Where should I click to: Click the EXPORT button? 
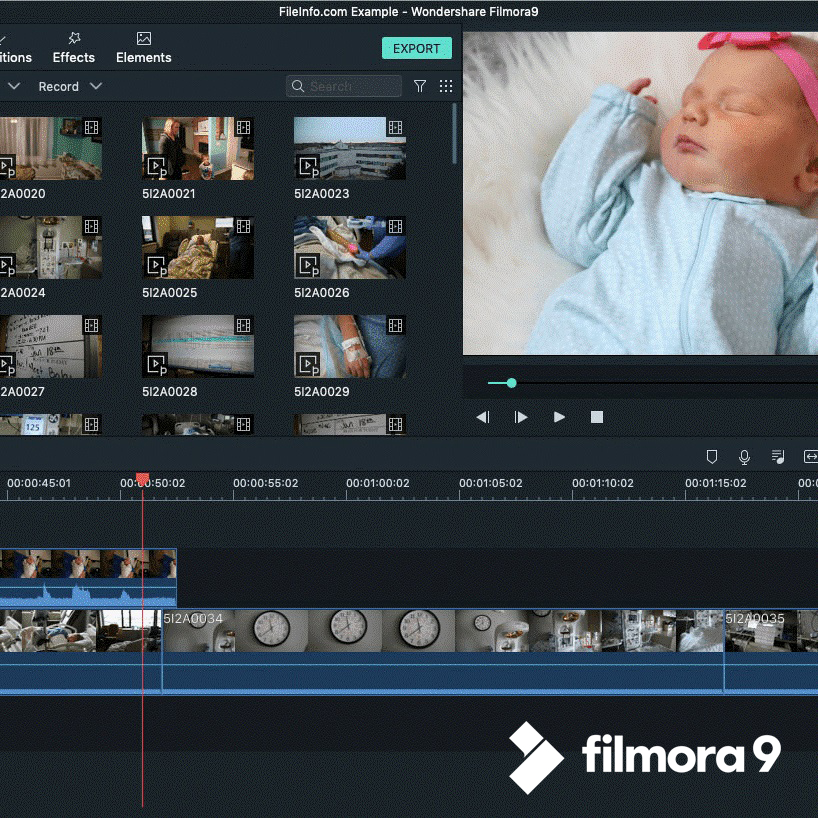pyautogui.click(x=416, y=49)
